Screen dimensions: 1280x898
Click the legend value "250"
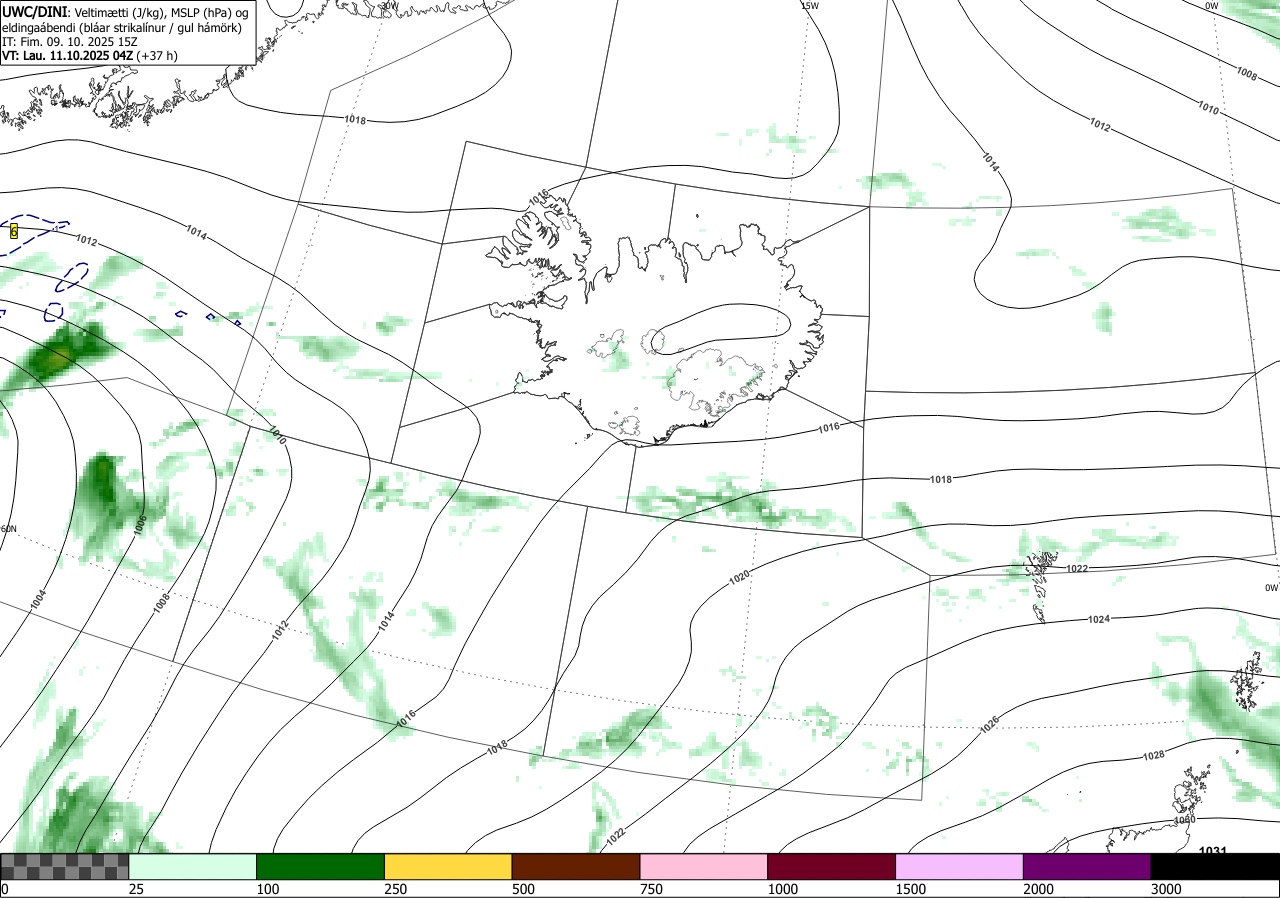click(x=396, y=889)
